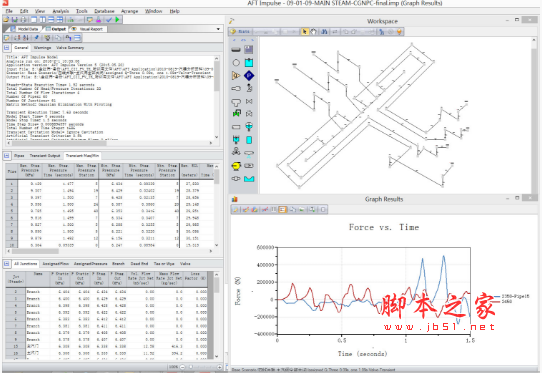
Task: Click the binoculars find icon in Workspace
Action: click(324, 32)
